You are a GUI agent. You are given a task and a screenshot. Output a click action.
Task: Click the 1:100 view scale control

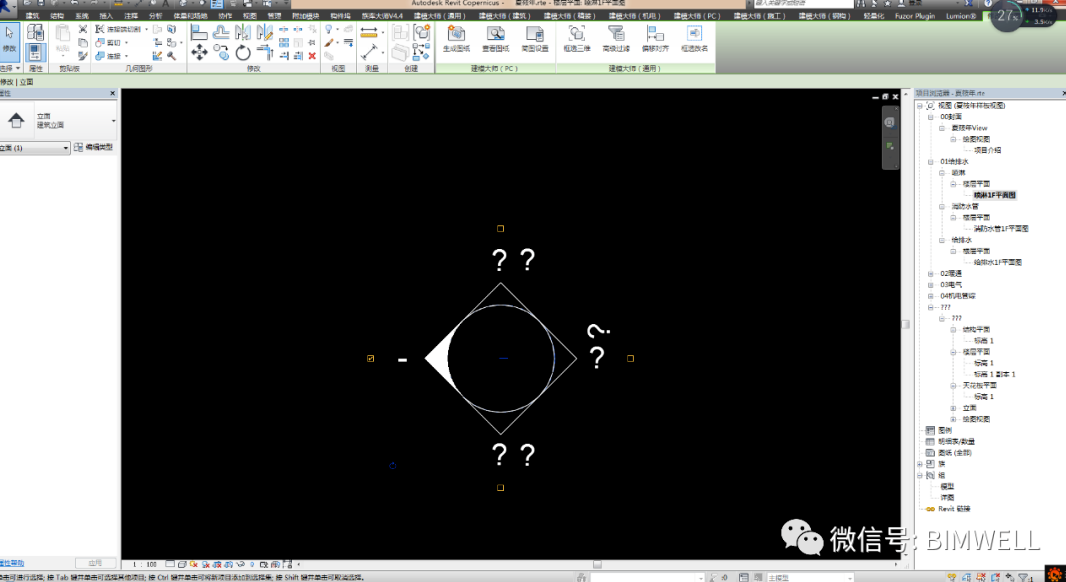[x=145, y=565]
